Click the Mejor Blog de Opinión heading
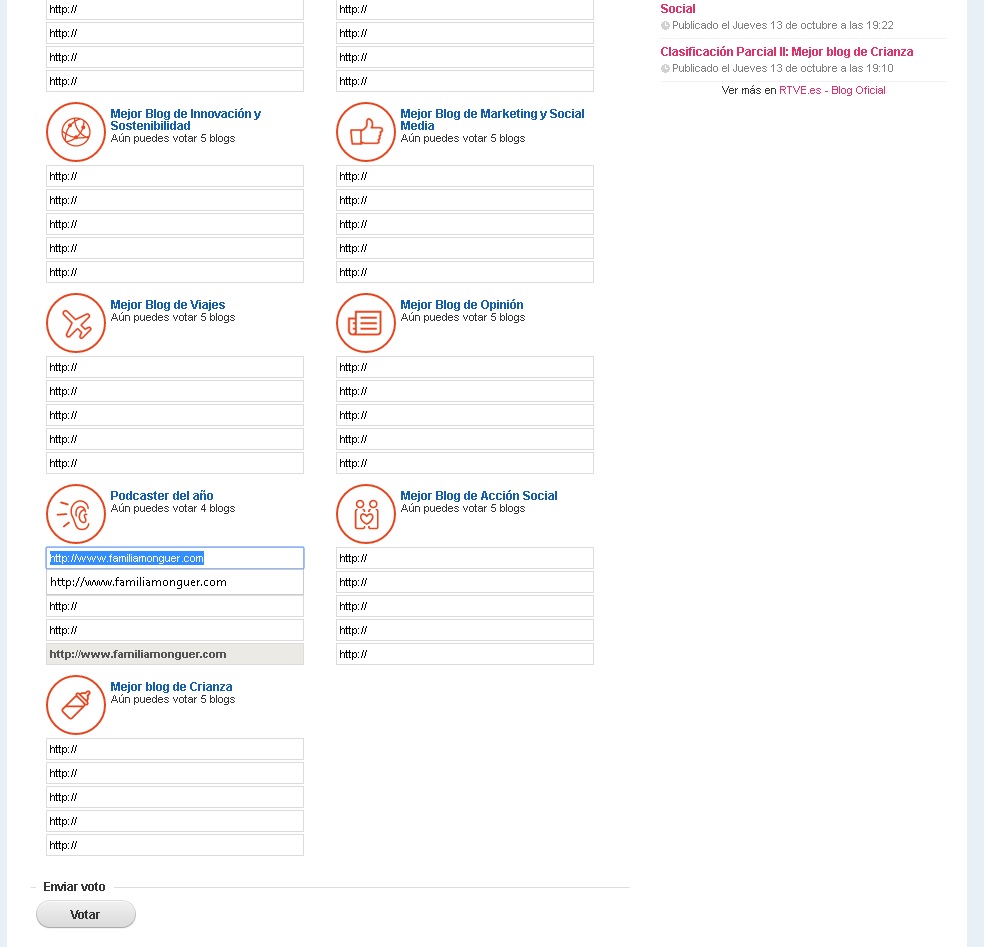This screenshot has width=984, height=947. (x=461, y=305)
